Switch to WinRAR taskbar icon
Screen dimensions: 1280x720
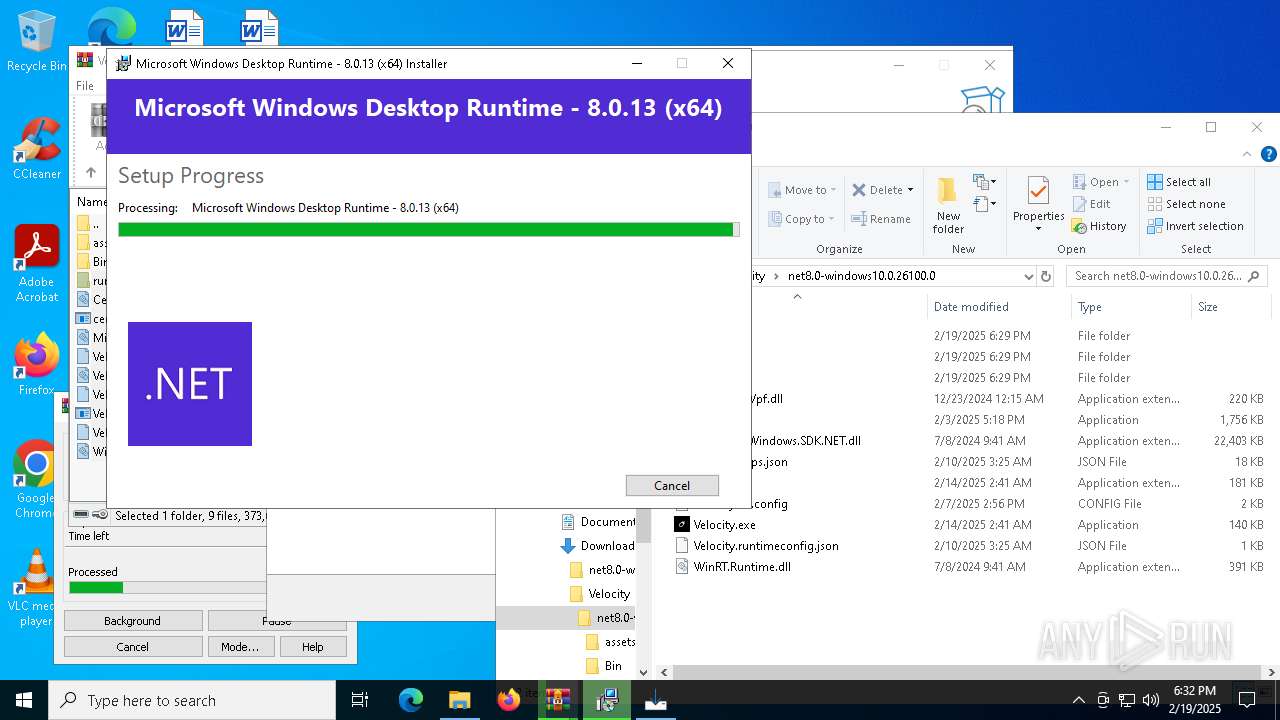pyautogui.click(x=557, y=700)
